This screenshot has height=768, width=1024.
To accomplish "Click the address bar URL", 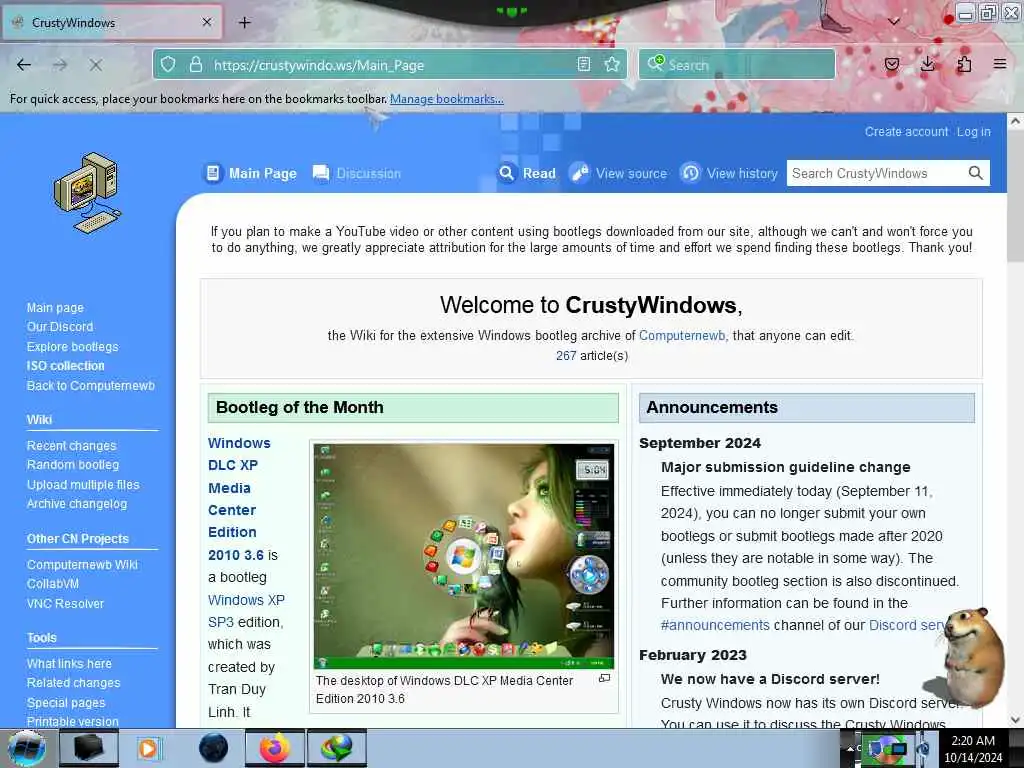I will [319, 65].
